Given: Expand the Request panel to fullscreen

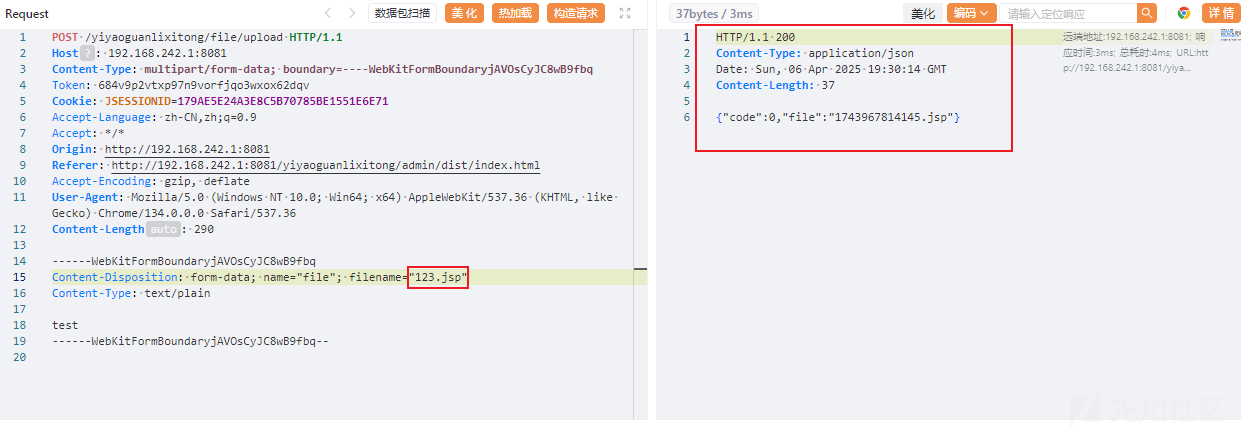Looking at the screenshot, I should [x=625, y=13].
